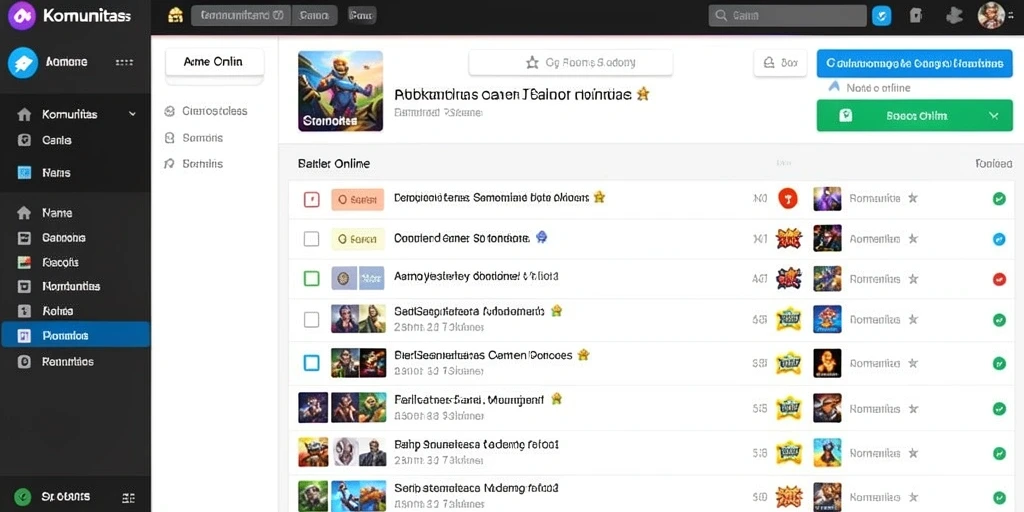This screenshot has height=512, width=1024.
Task: Click the red status icon in third row
Action: coord(999,280)
